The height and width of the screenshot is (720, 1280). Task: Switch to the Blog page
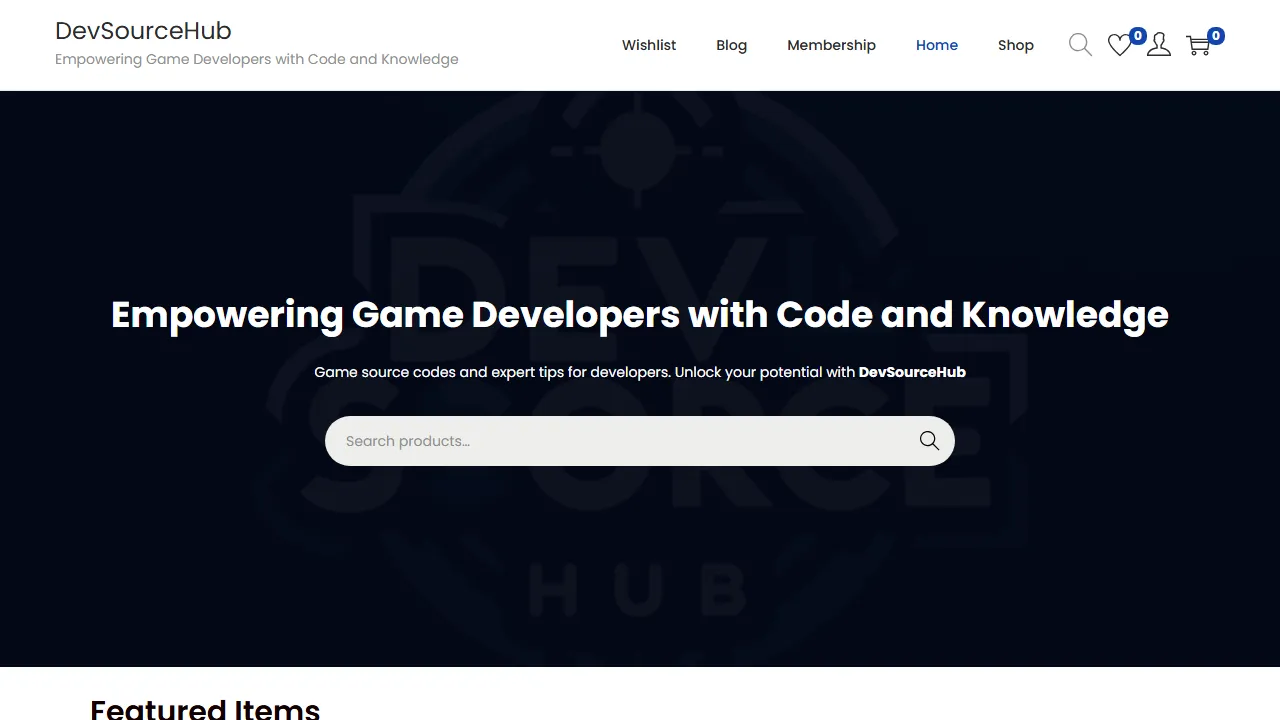[x=731, y=45]
